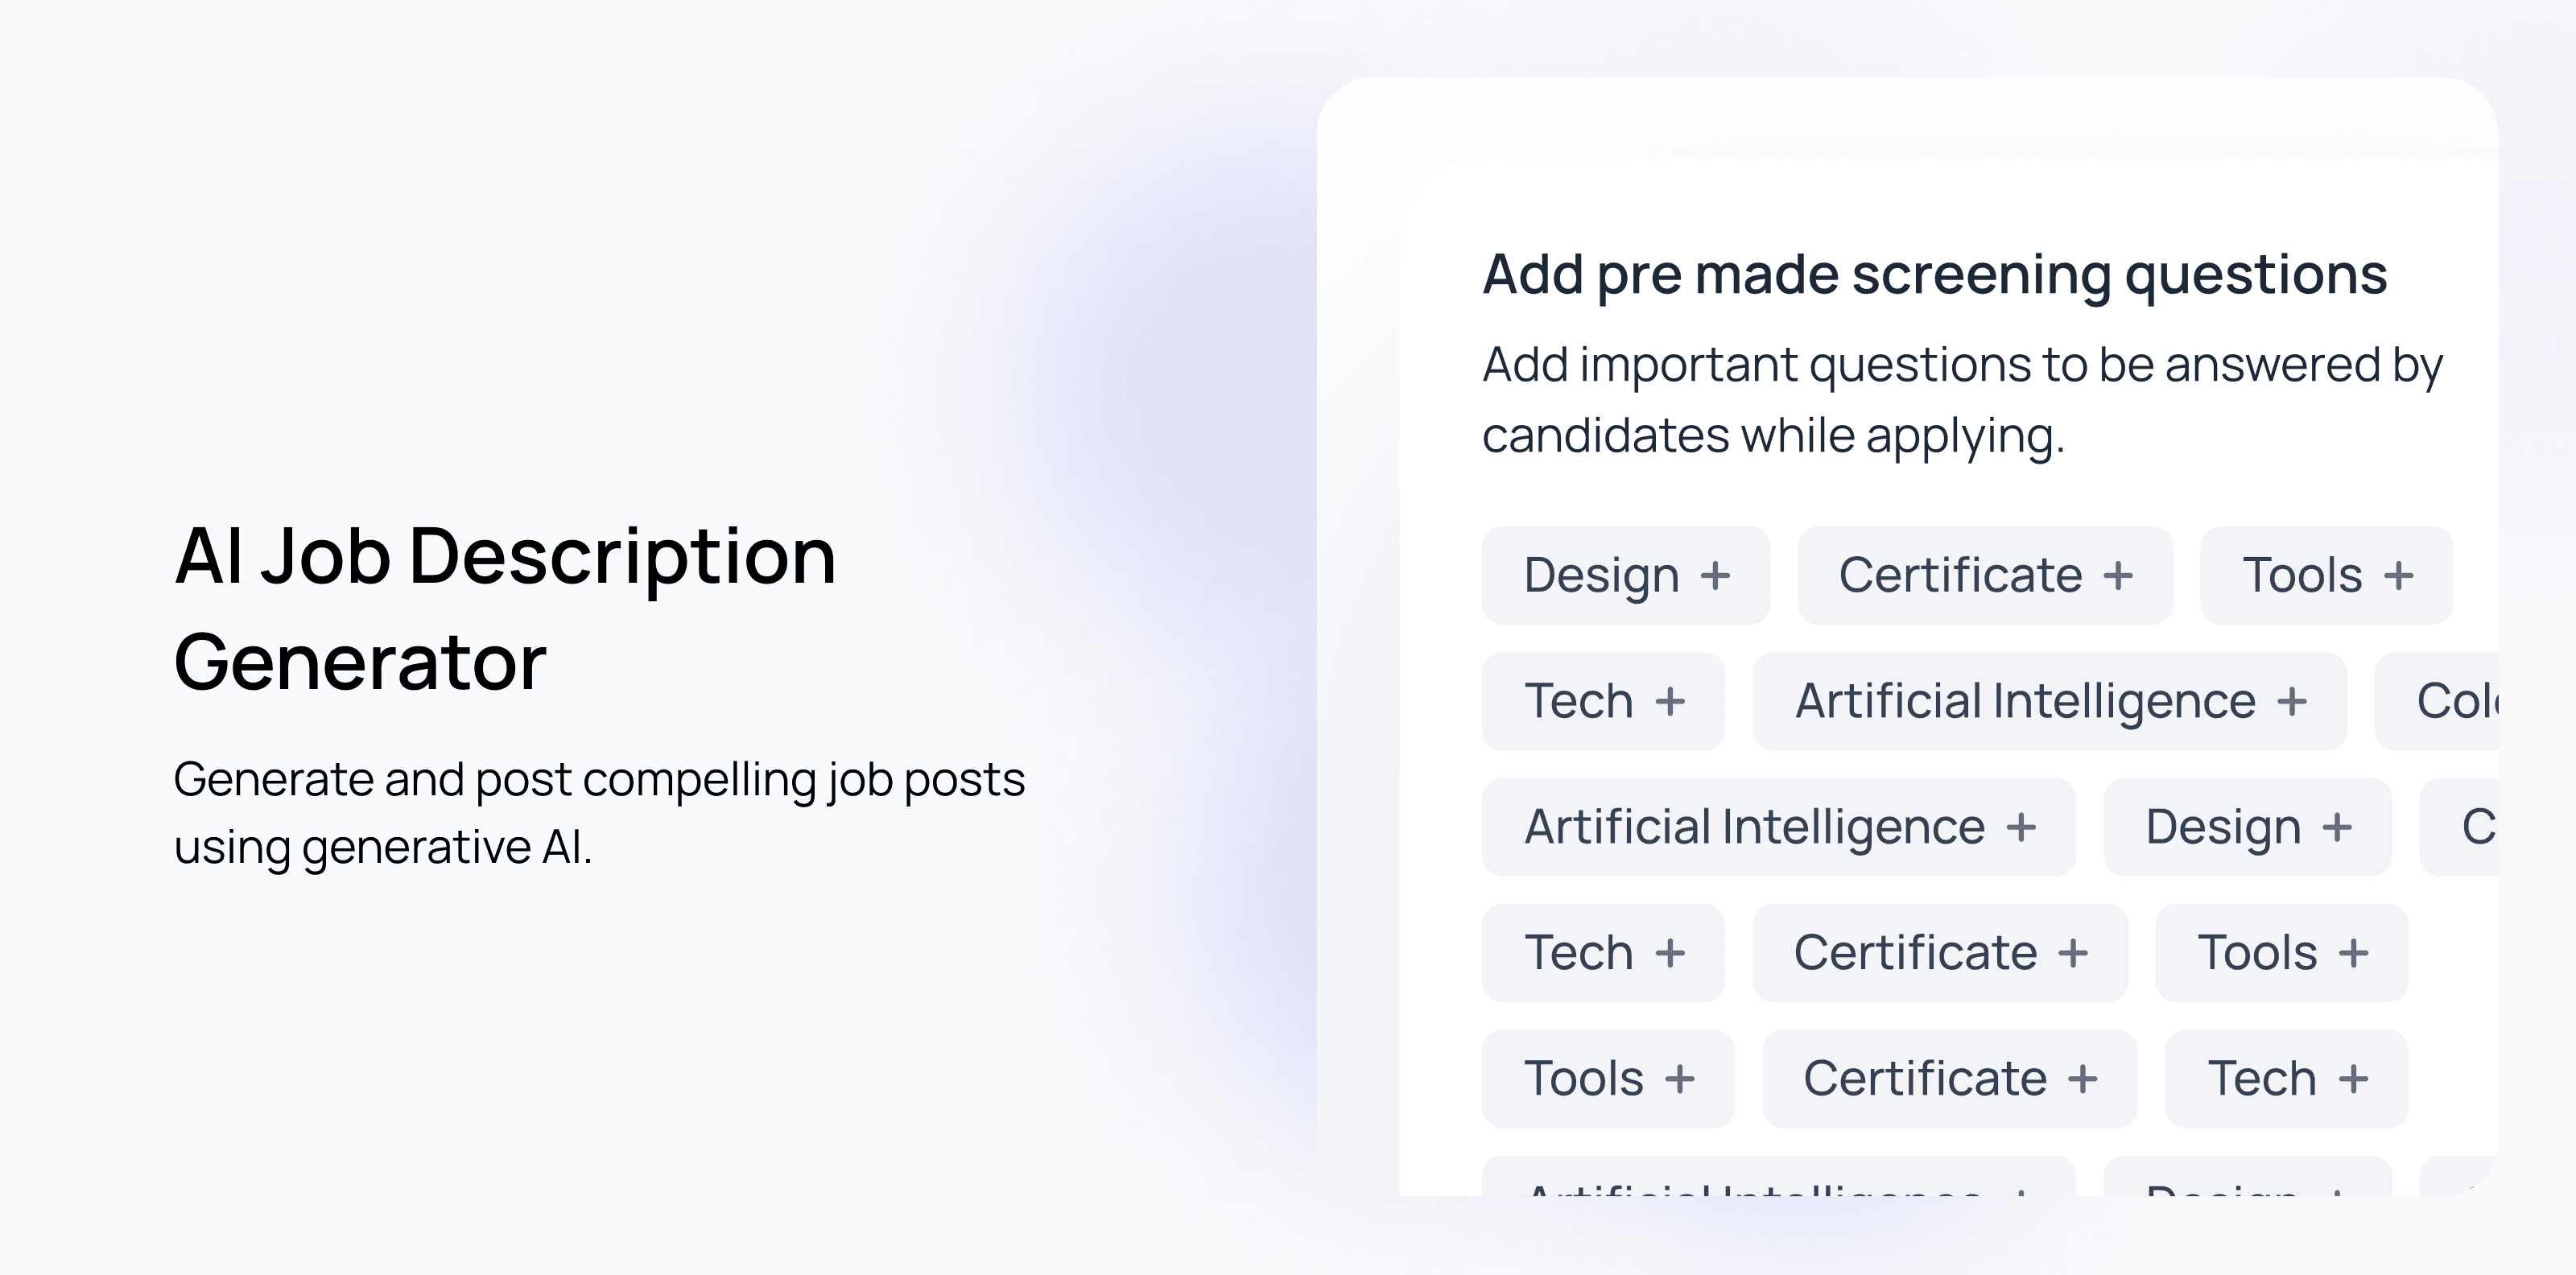Select the first-row Design chip label

click(1602, 576)
